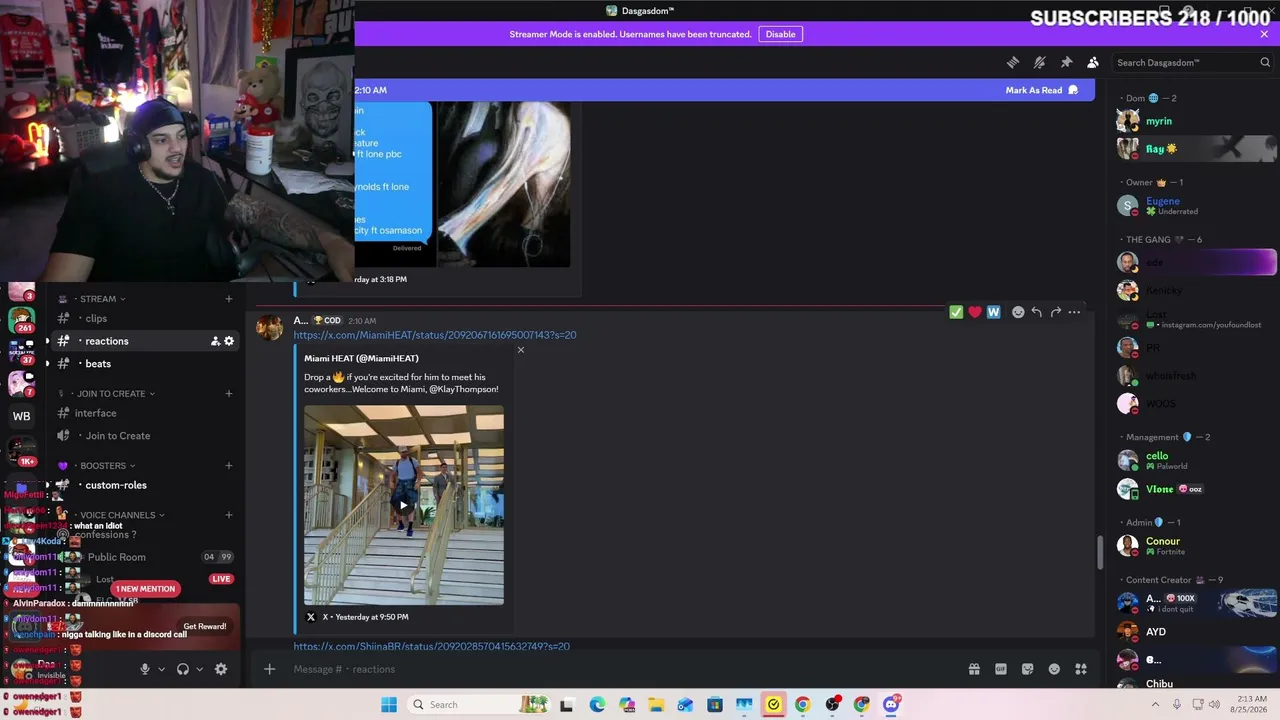Create invite for reactions channel

click(x=215, y=341)
